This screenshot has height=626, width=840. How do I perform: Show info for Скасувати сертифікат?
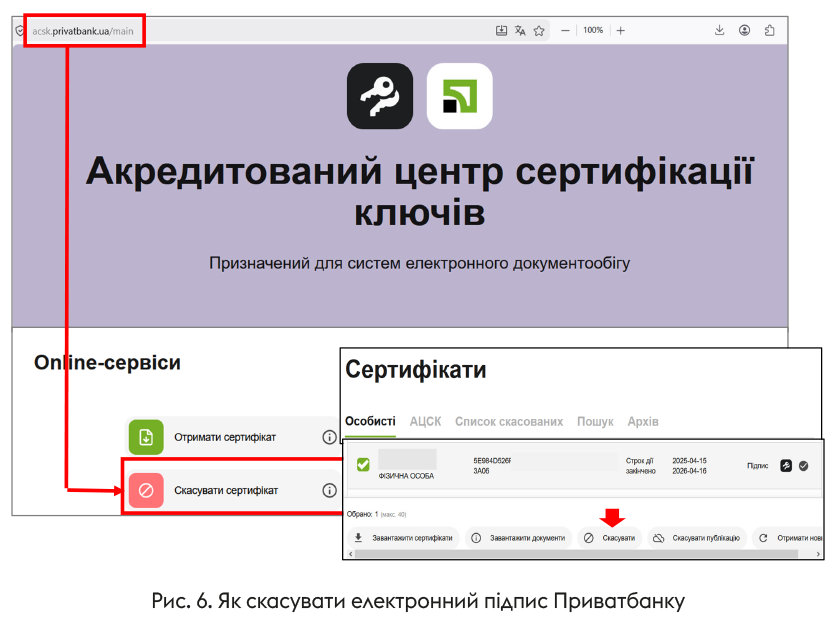tap(329, 490)
